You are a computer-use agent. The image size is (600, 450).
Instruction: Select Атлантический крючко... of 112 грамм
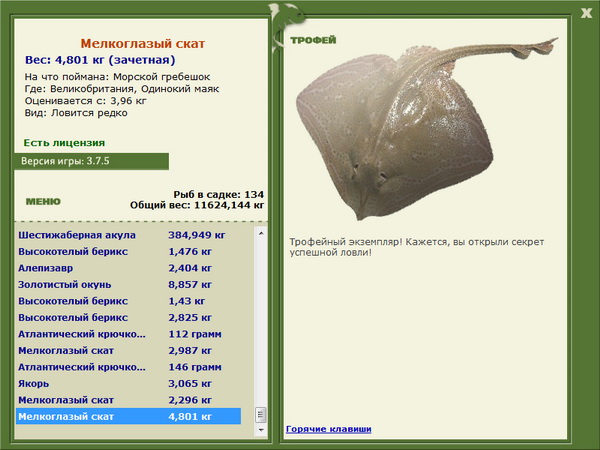coord(129,334)
